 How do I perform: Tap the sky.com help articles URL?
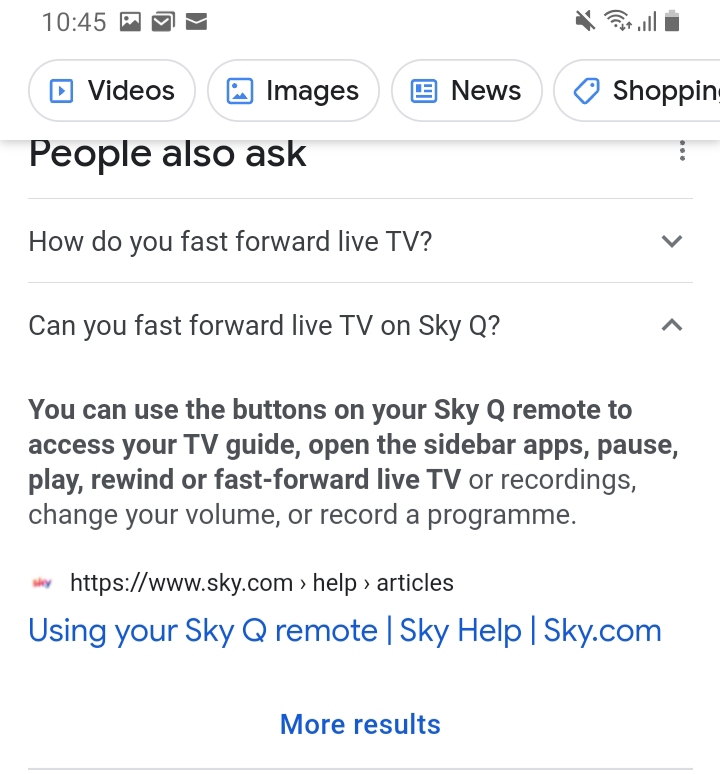pos(262,583)
